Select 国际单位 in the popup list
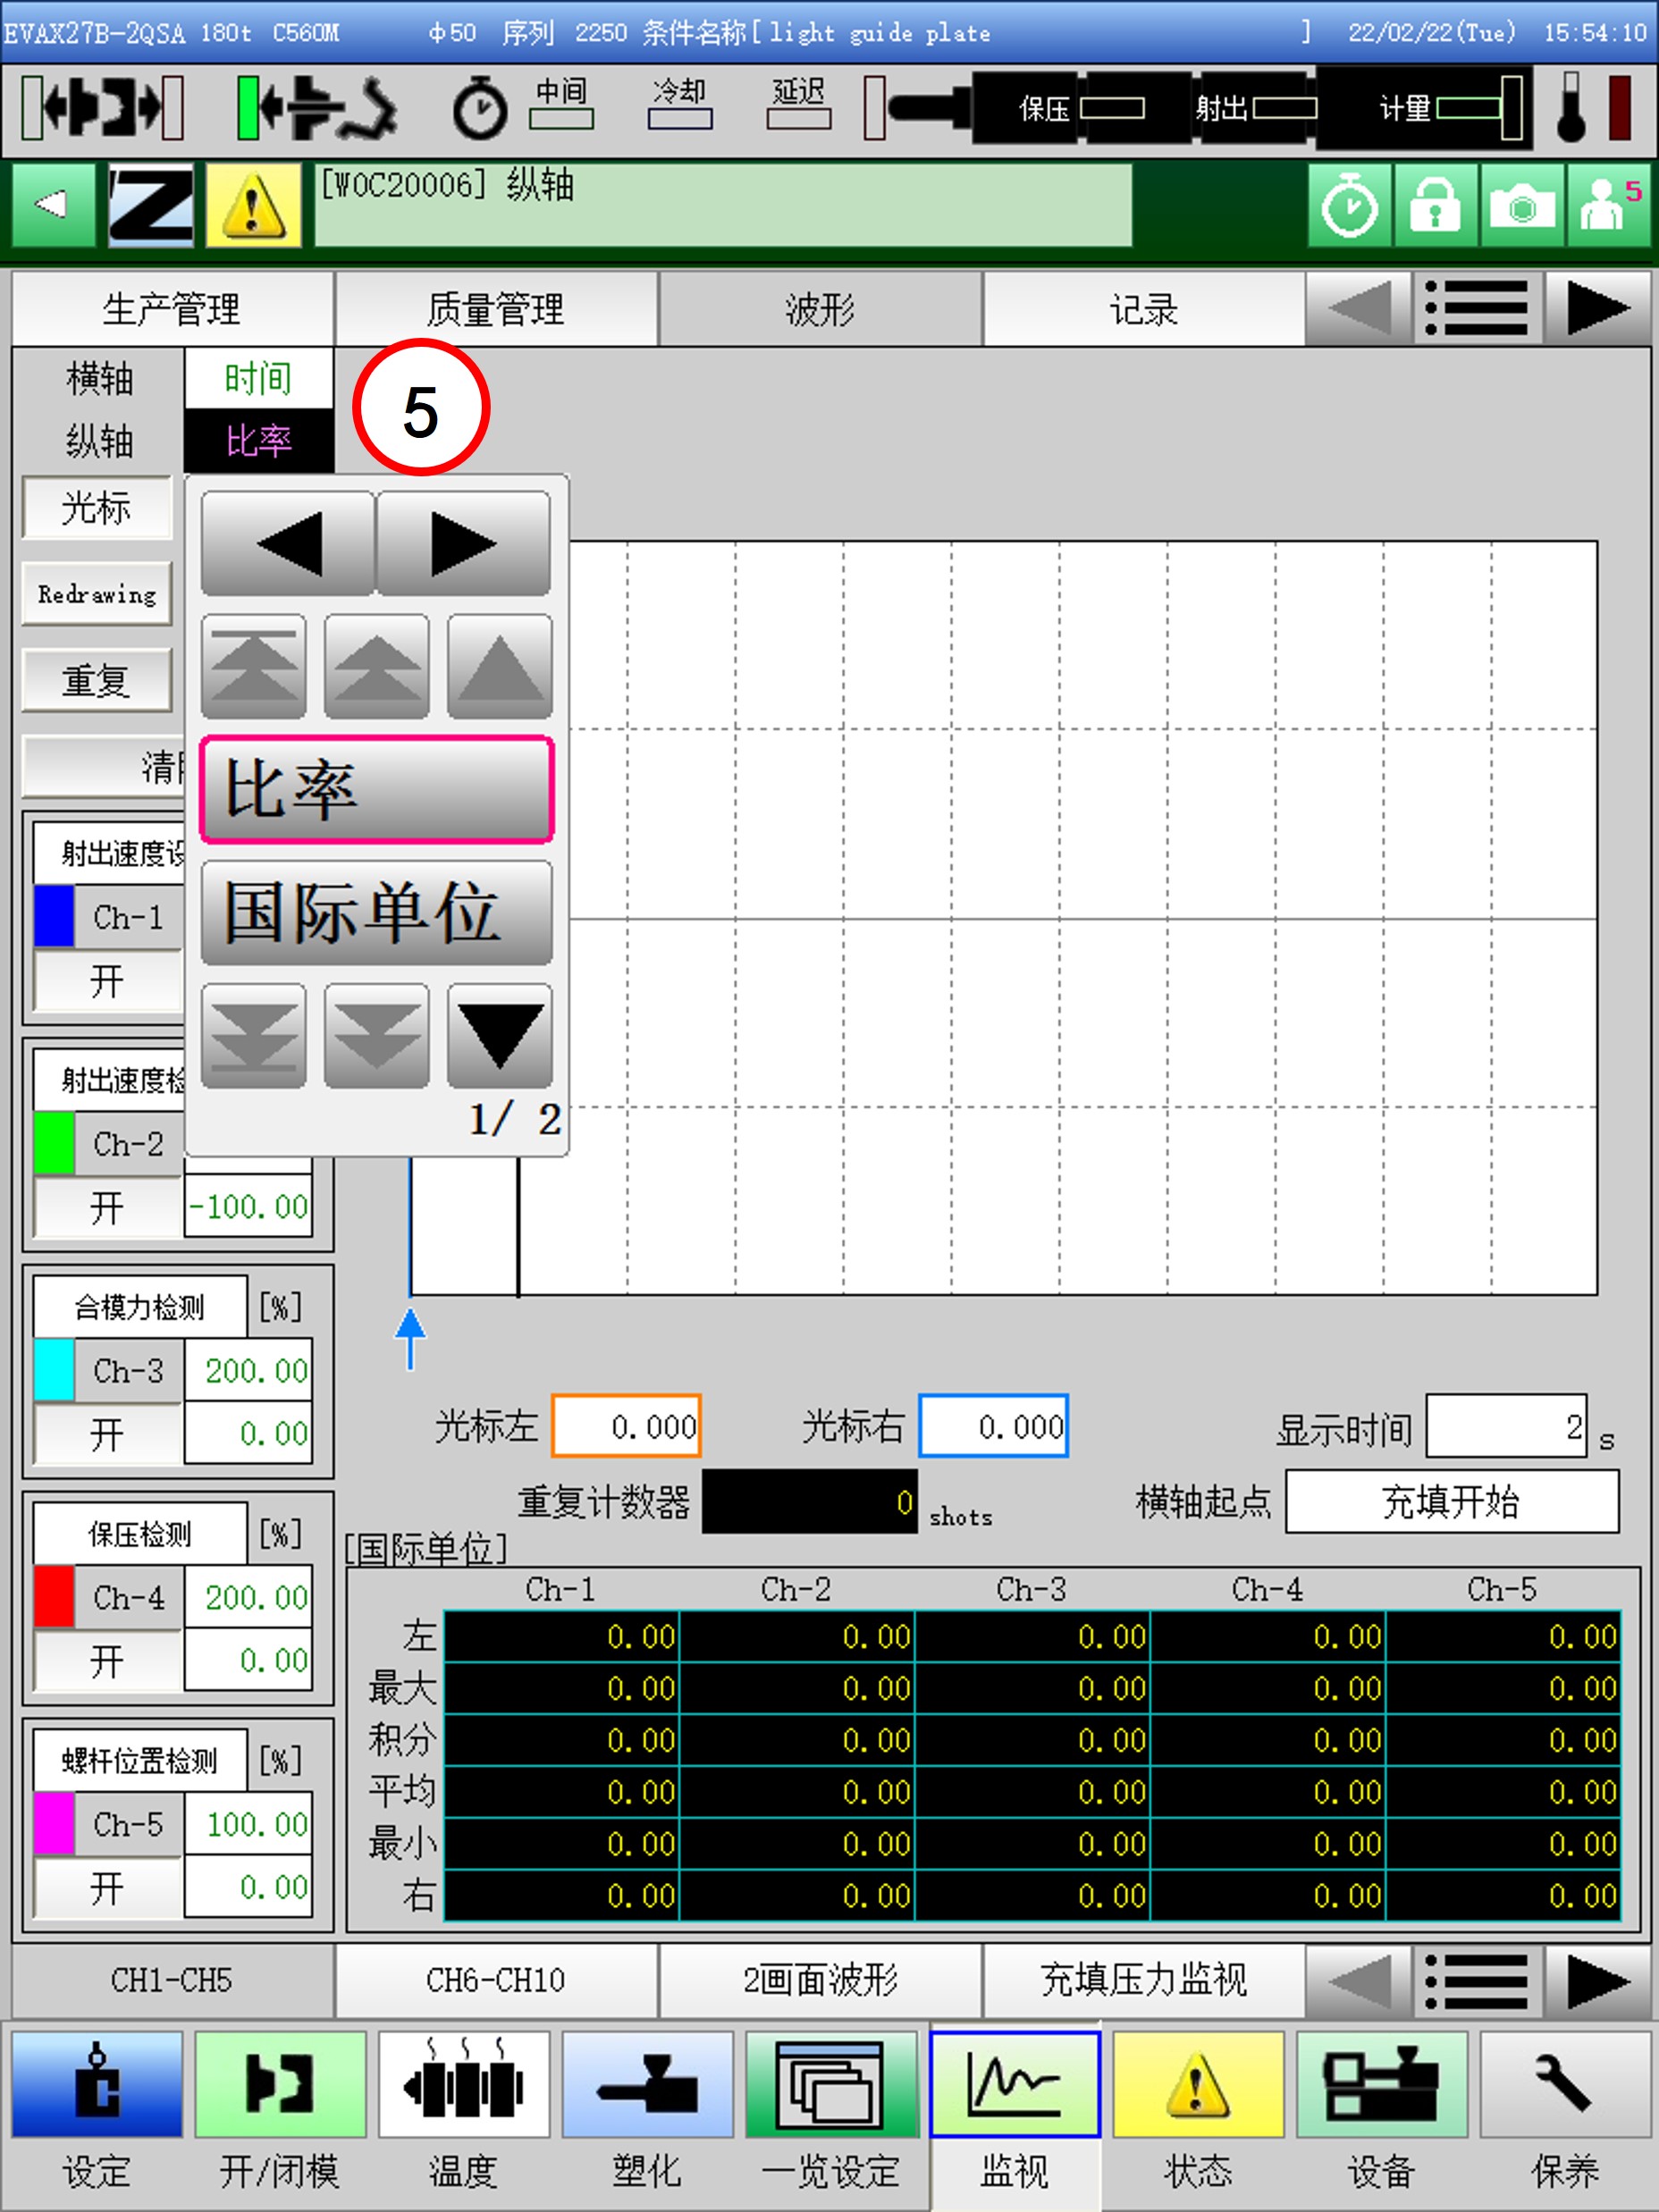The image size is (1659, 2212). point(376,913)
